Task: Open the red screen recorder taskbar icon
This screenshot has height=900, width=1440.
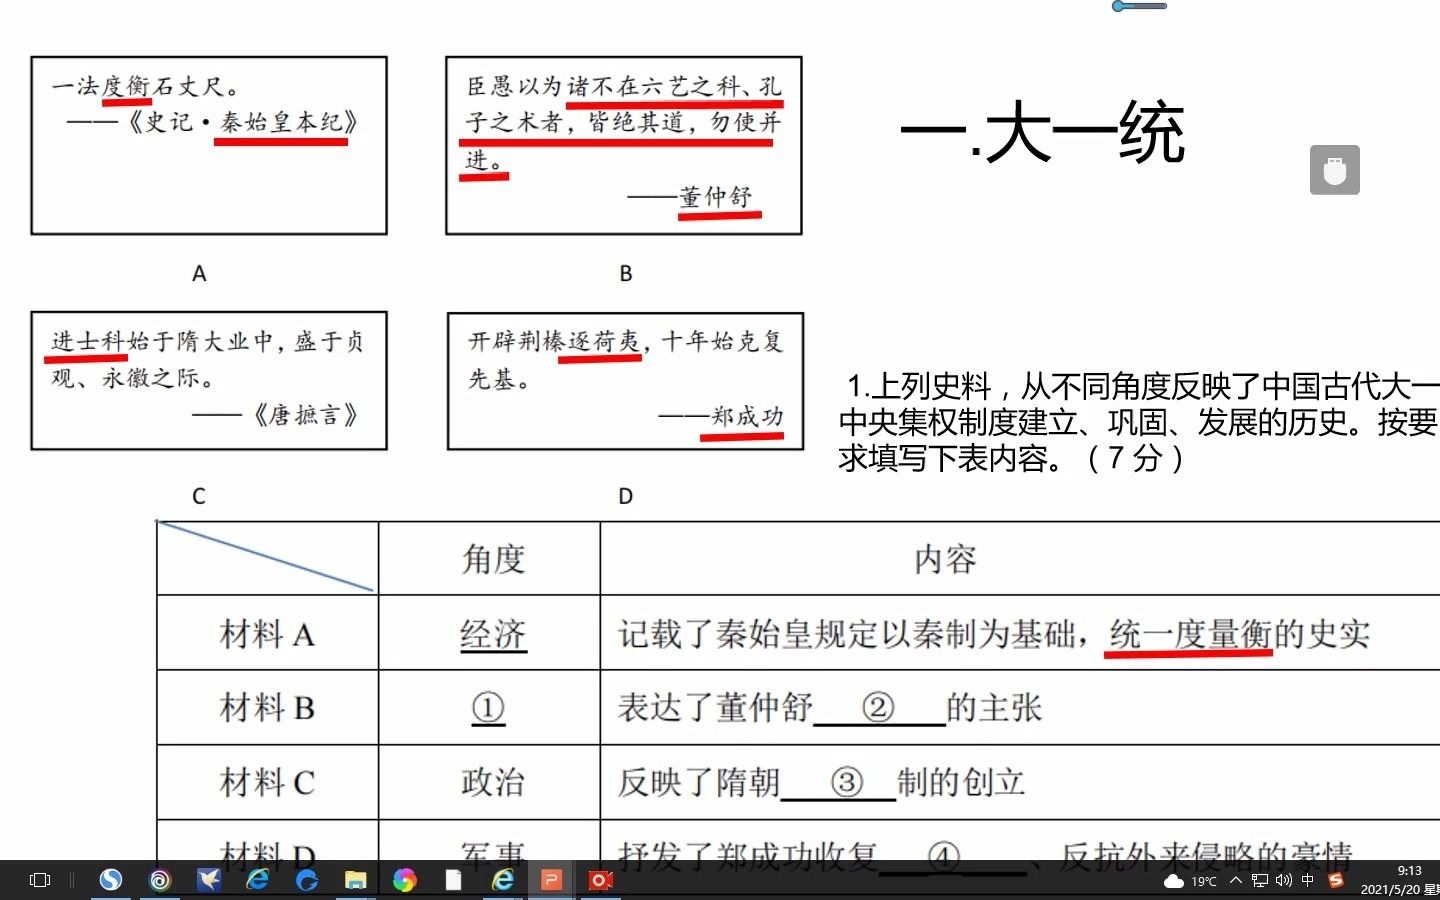Action: pos(601,880)
